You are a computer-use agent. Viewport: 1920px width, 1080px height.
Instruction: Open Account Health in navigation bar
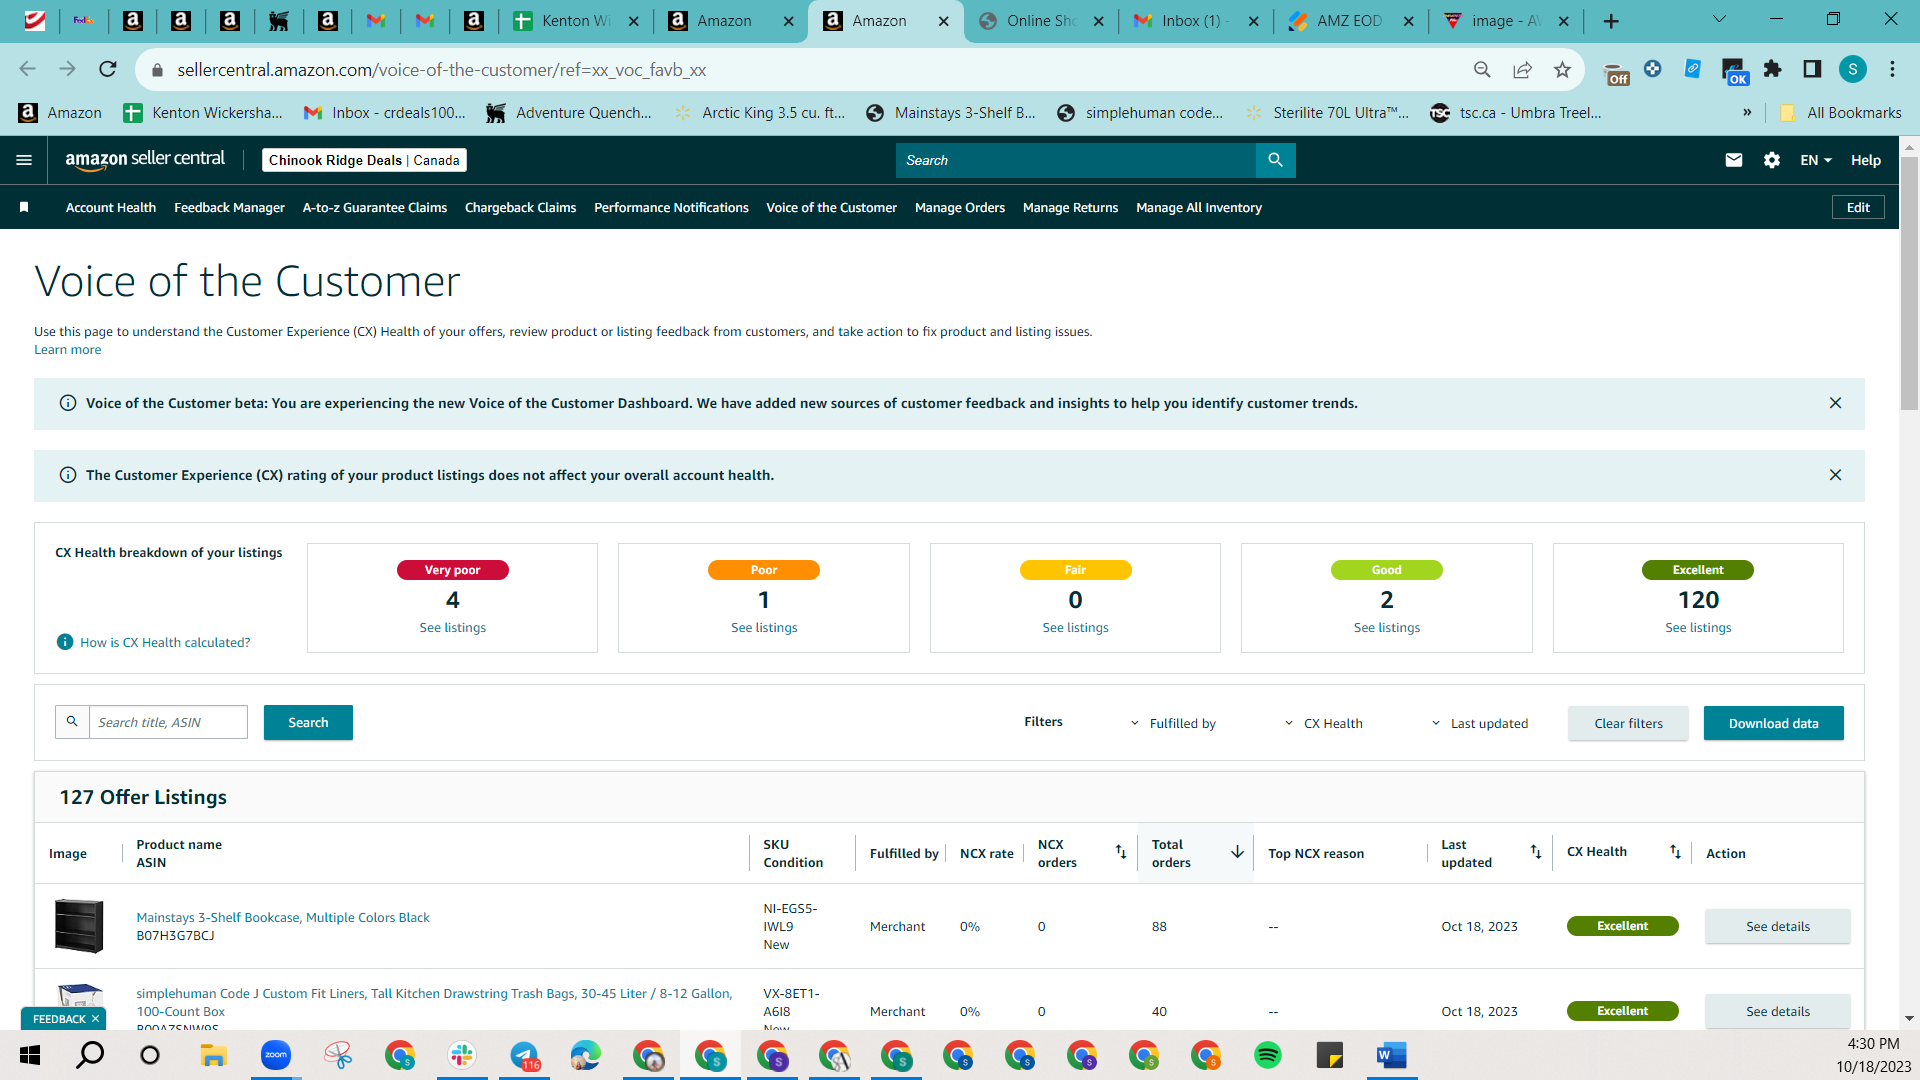pos(111,207)
